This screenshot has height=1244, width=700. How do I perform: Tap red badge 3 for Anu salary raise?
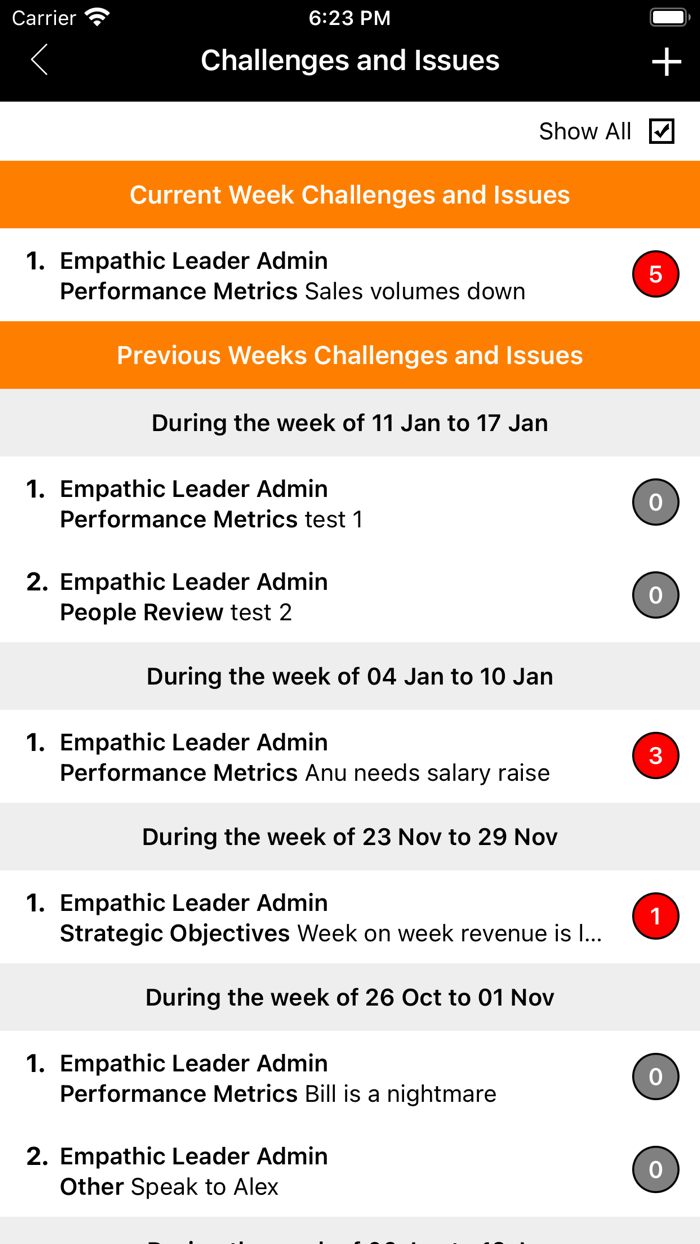655,756
